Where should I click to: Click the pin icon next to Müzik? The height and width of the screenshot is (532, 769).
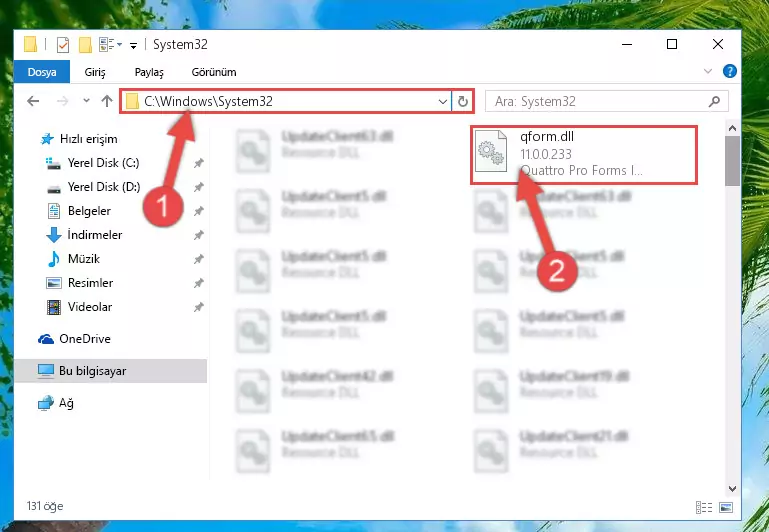coord(198,259)
